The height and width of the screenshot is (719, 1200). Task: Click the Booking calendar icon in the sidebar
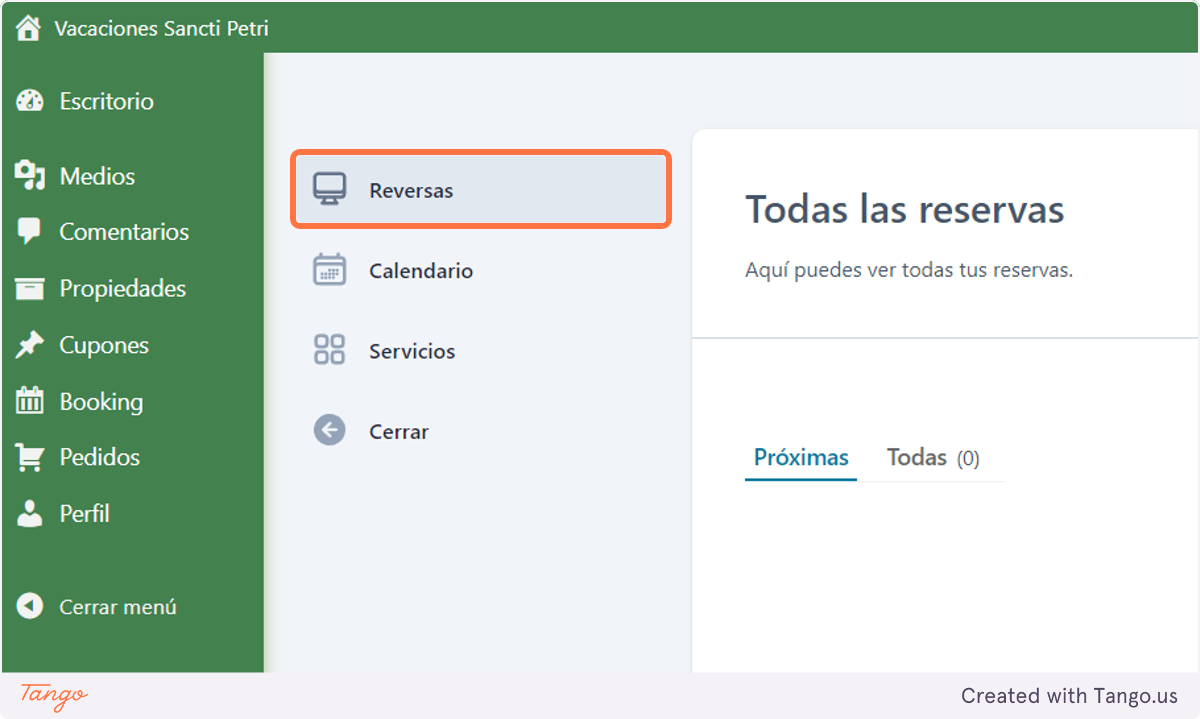pos(30,401)
